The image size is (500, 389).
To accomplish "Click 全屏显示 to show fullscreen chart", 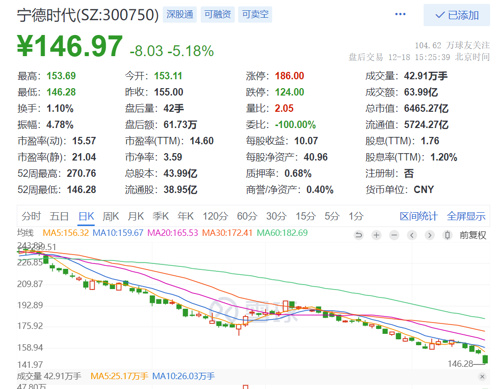I will [x=466, y=216].
